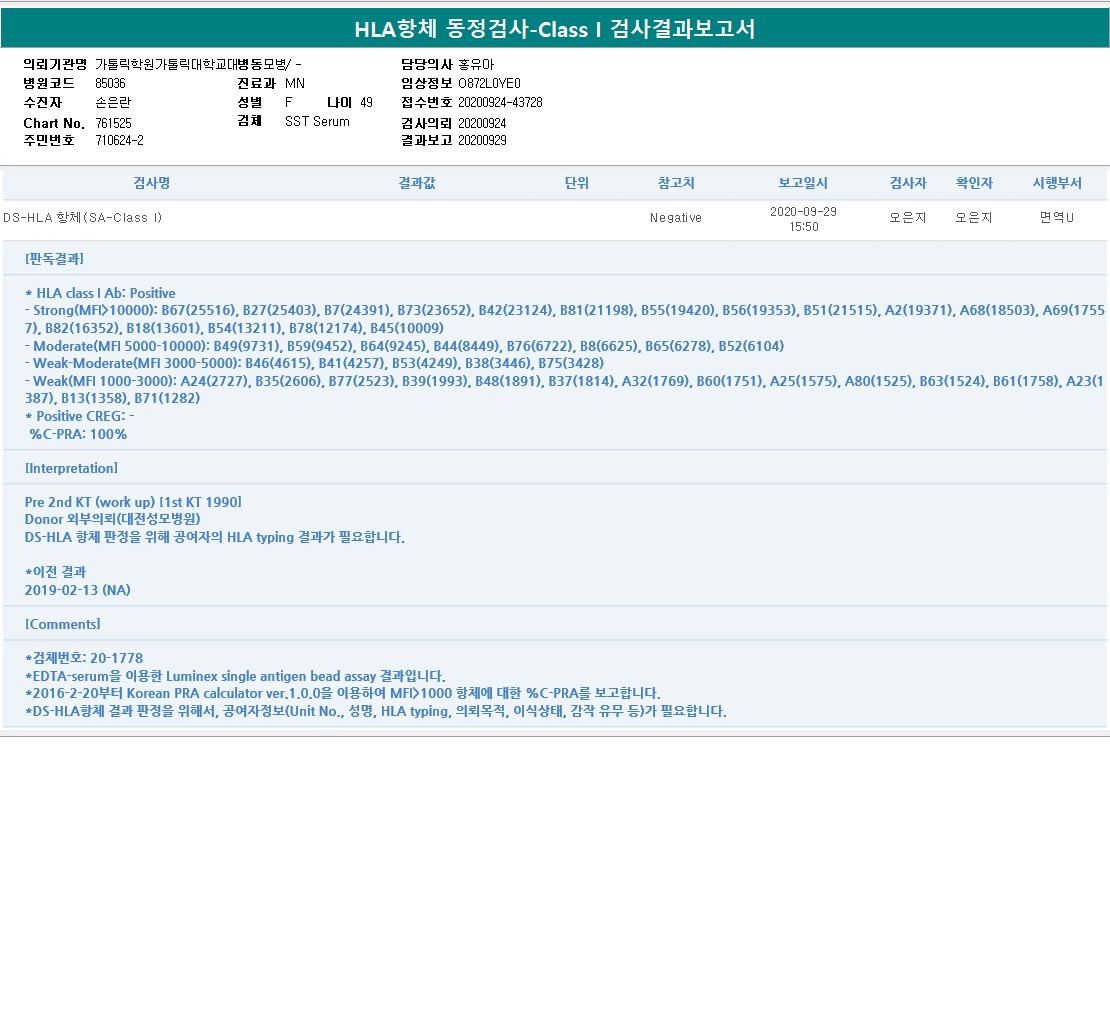The width and height of the screenshot is (1110, 1031).
Task: Select the 결과값 column header
Action: pos(417,183)
